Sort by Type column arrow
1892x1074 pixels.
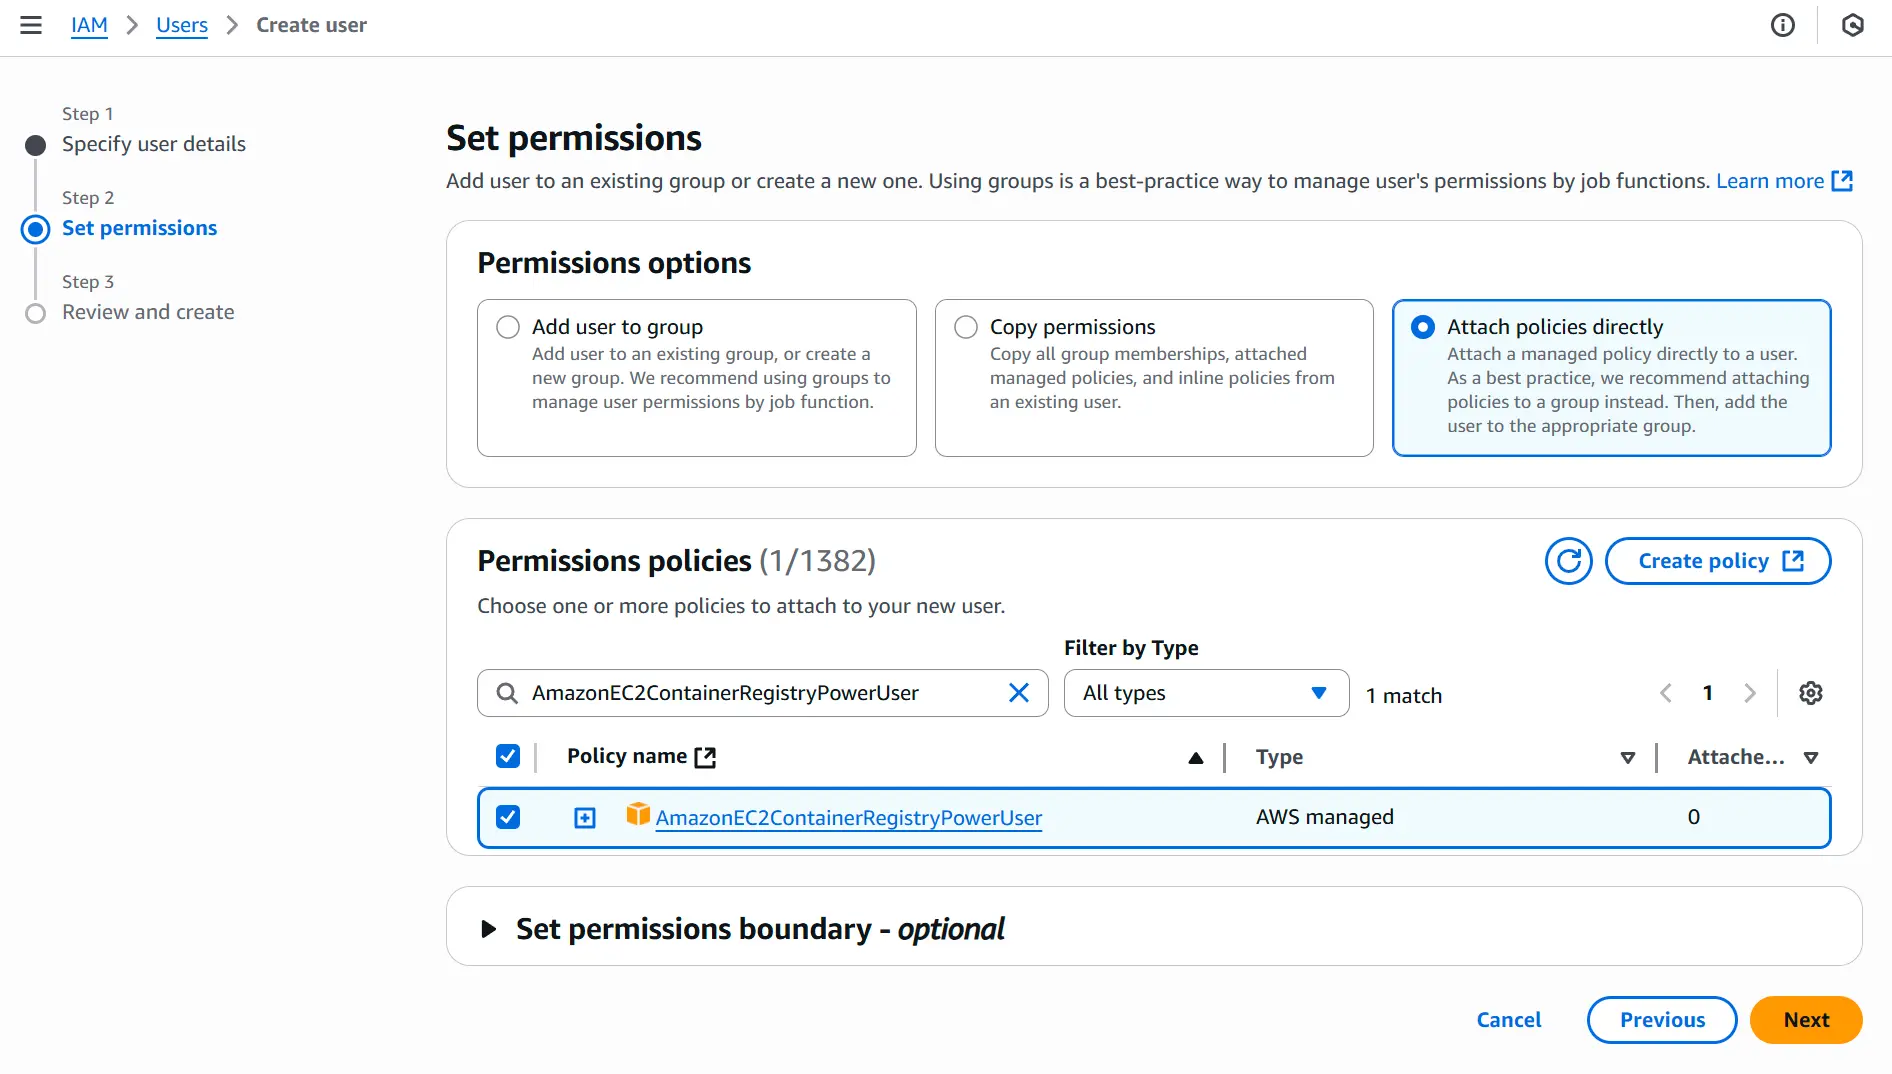tap(1627, 758)
